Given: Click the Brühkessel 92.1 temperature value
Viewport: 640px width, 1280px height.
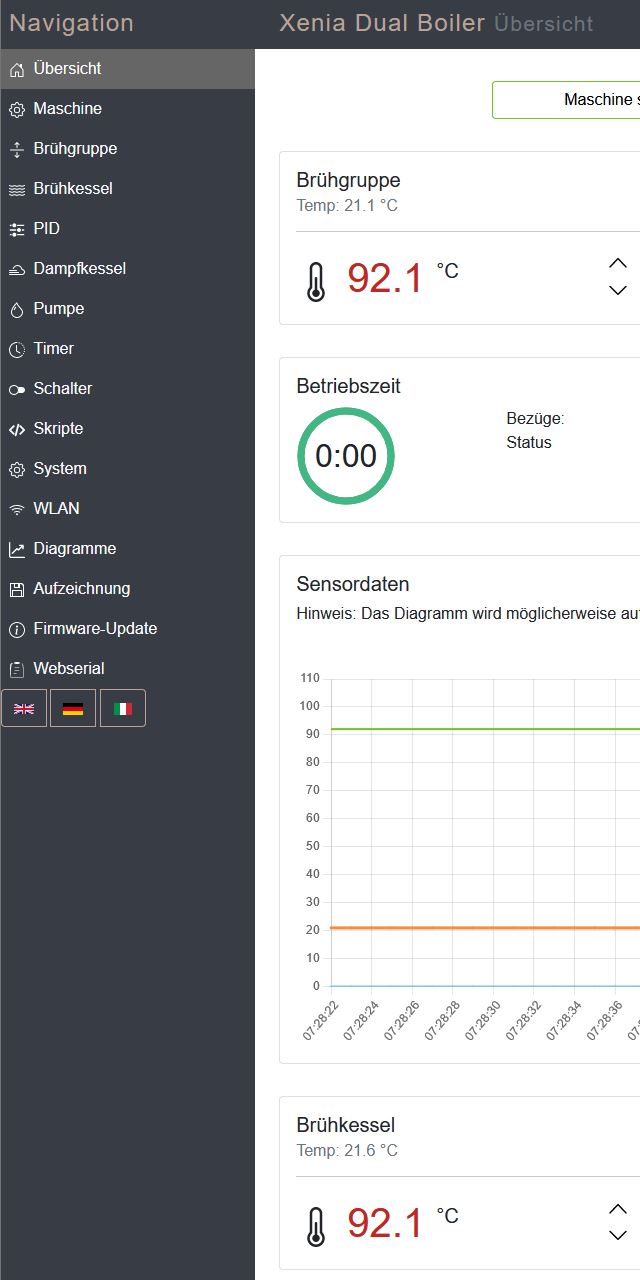Looking at the screenshot, I should point(386,1223).
